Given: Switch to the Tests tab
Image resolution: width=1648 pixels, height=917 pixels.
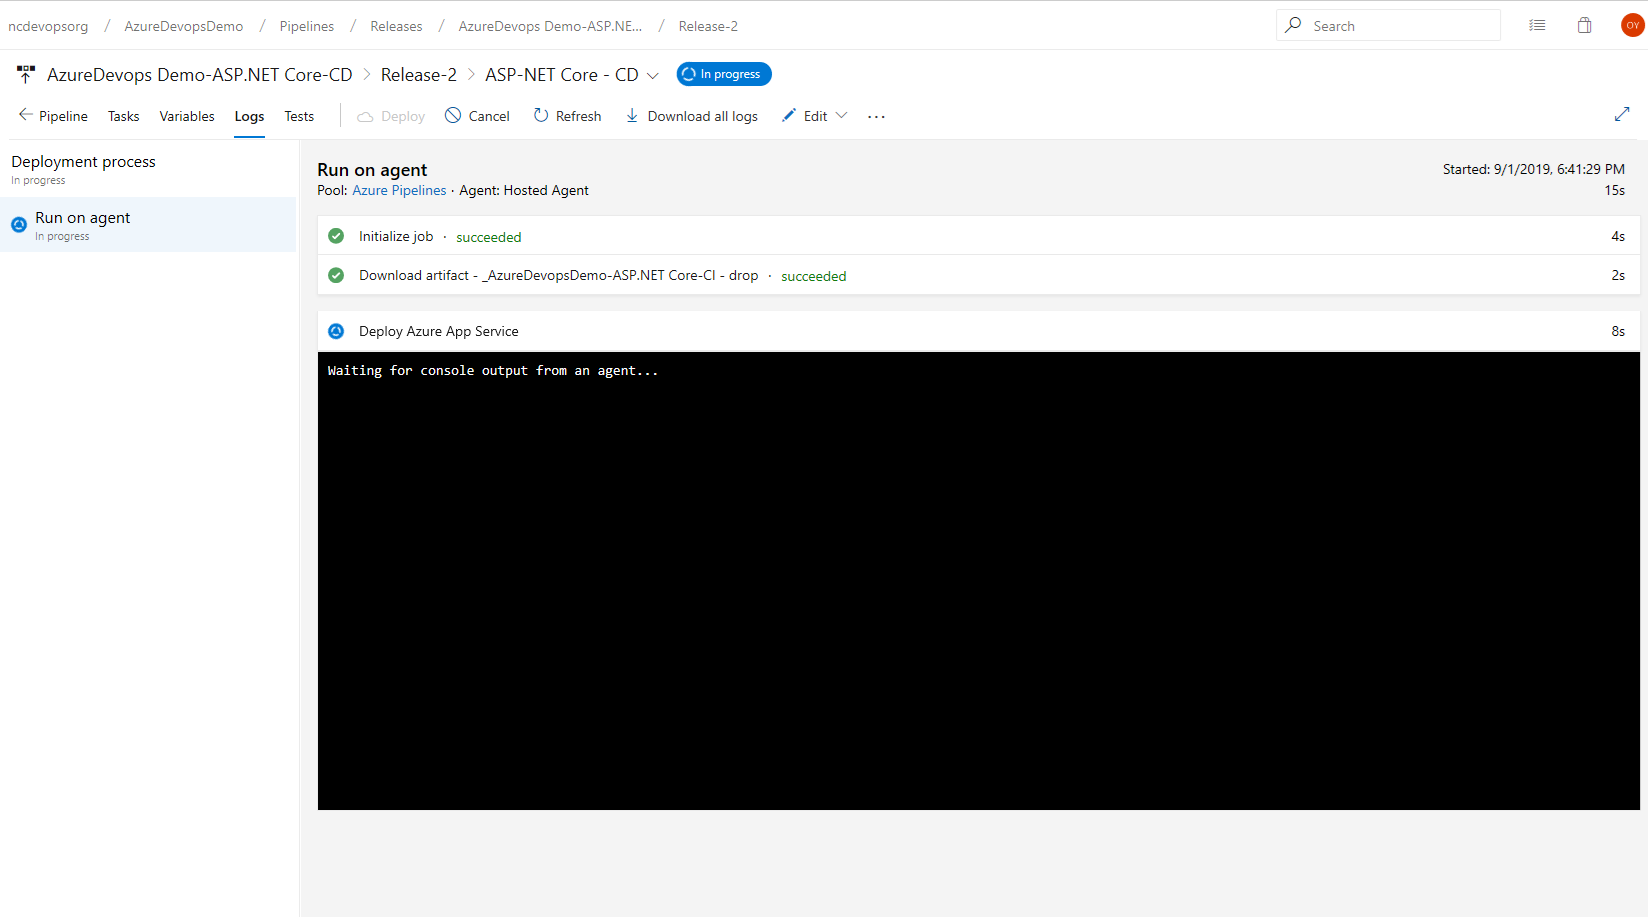Looking at the screenshot, I should point(299,116).
